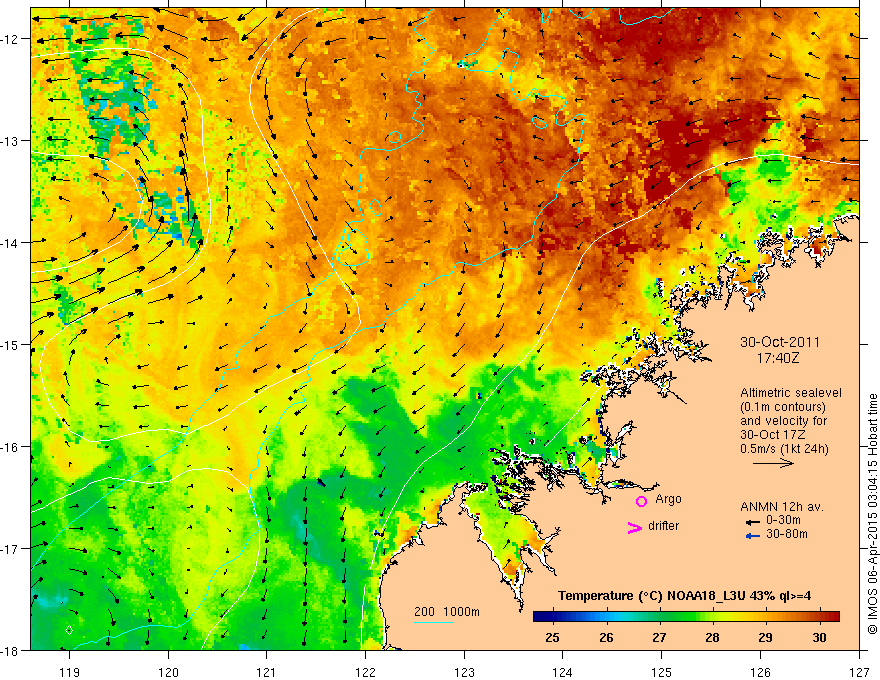The height and width of the screenshot is (680, 880).
Task: Click the 'drifter' legend label
Action: (663, 526)
